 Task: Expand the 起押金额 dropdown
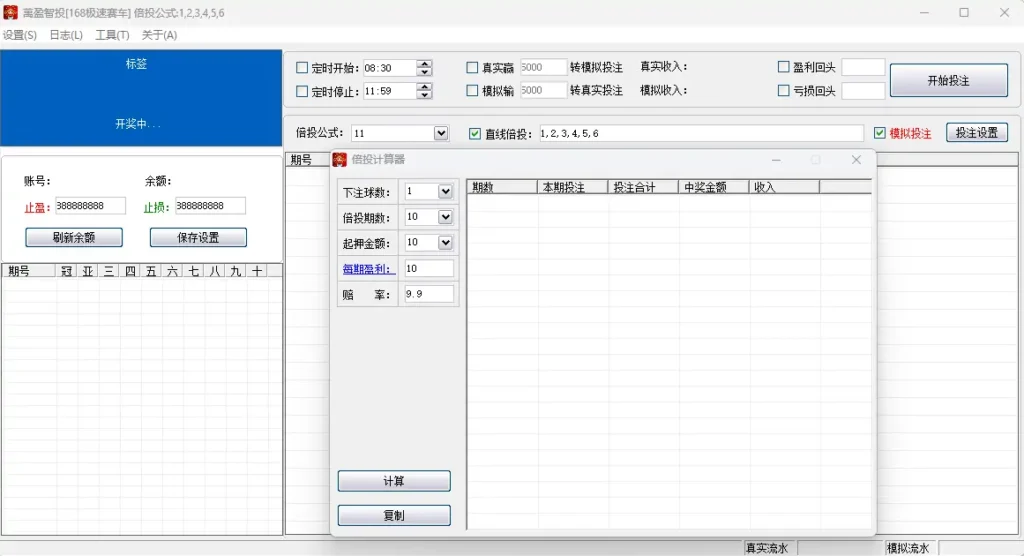445,242
